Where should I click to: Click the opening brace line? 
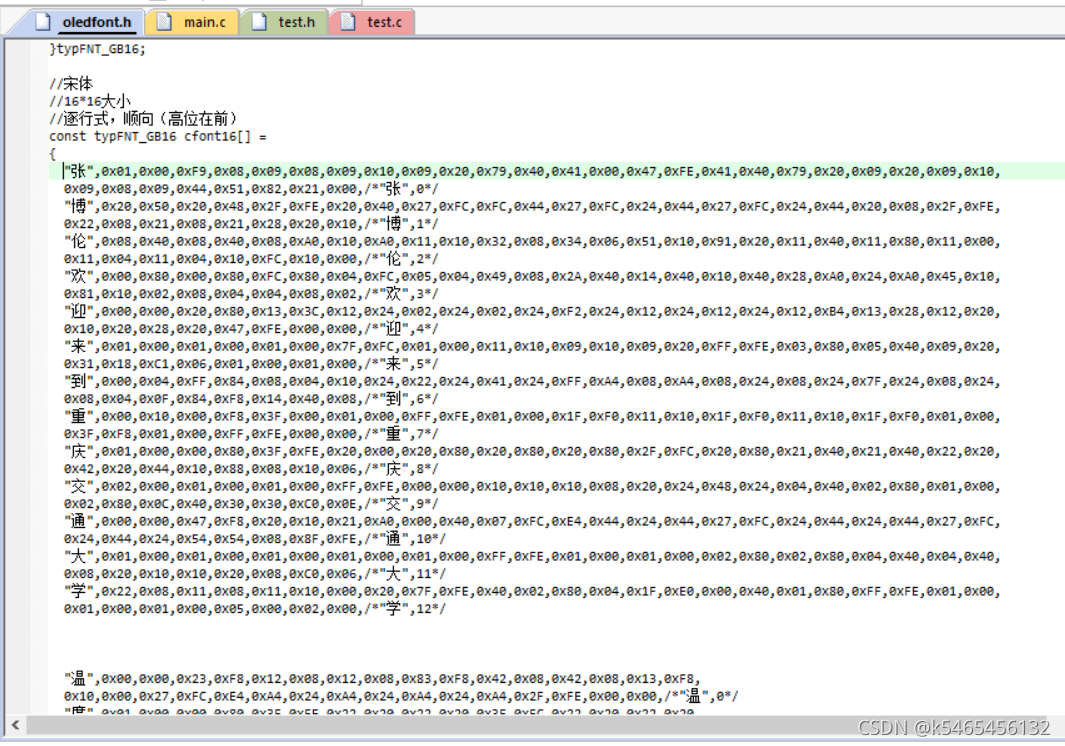point(52,154)
